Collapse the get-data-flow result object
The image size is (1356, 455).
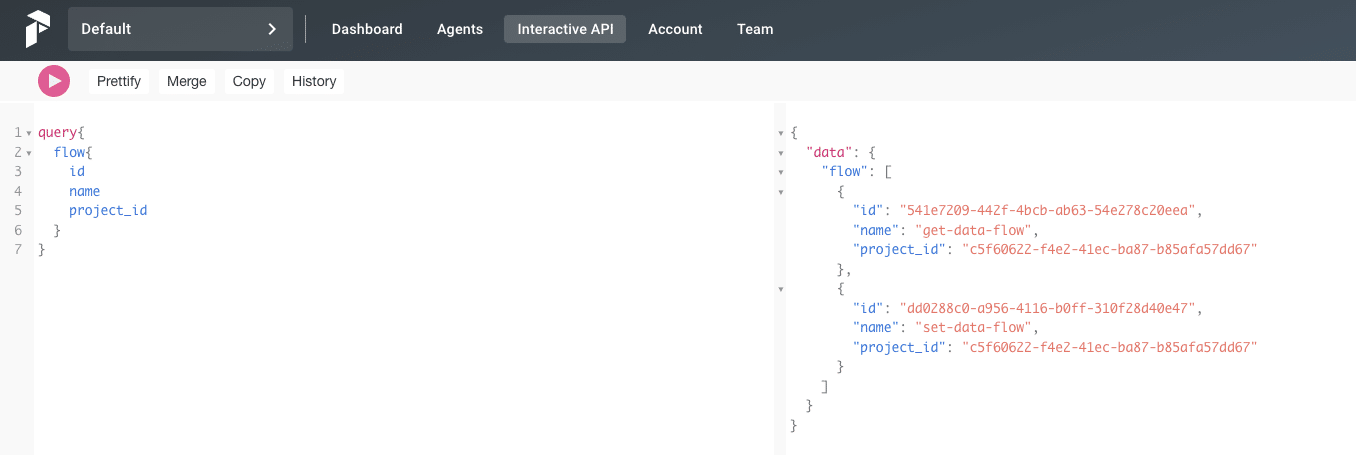(x=781, y=192)
